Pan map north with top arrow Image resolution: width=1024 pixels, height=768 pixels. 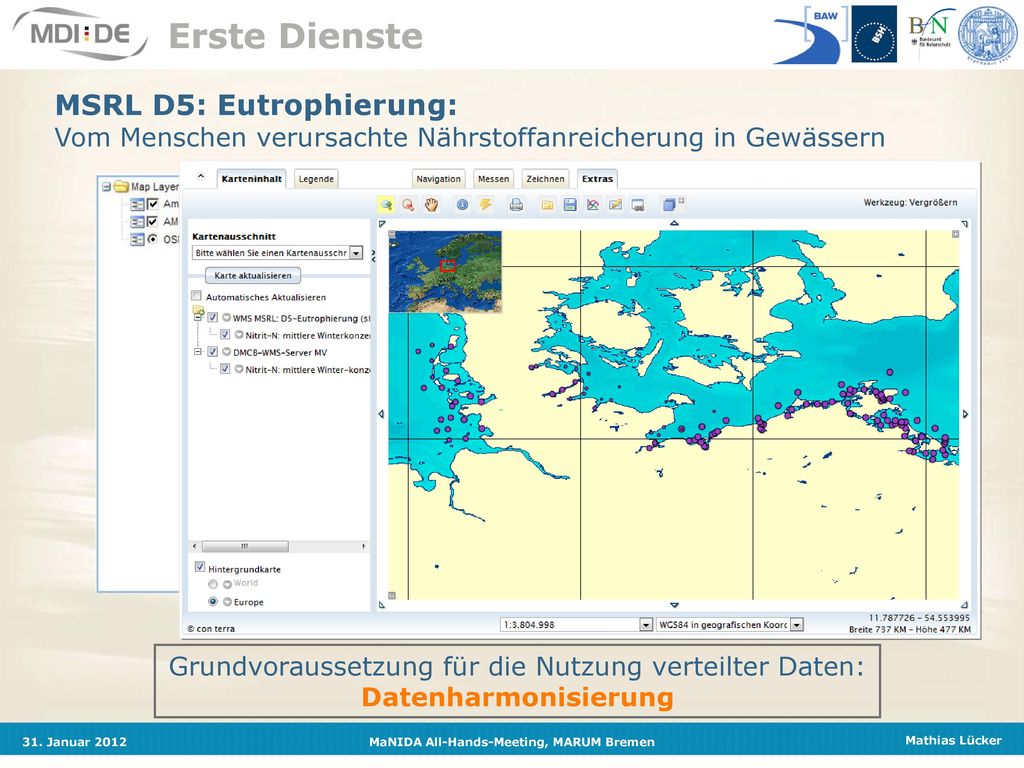point(674,223)
